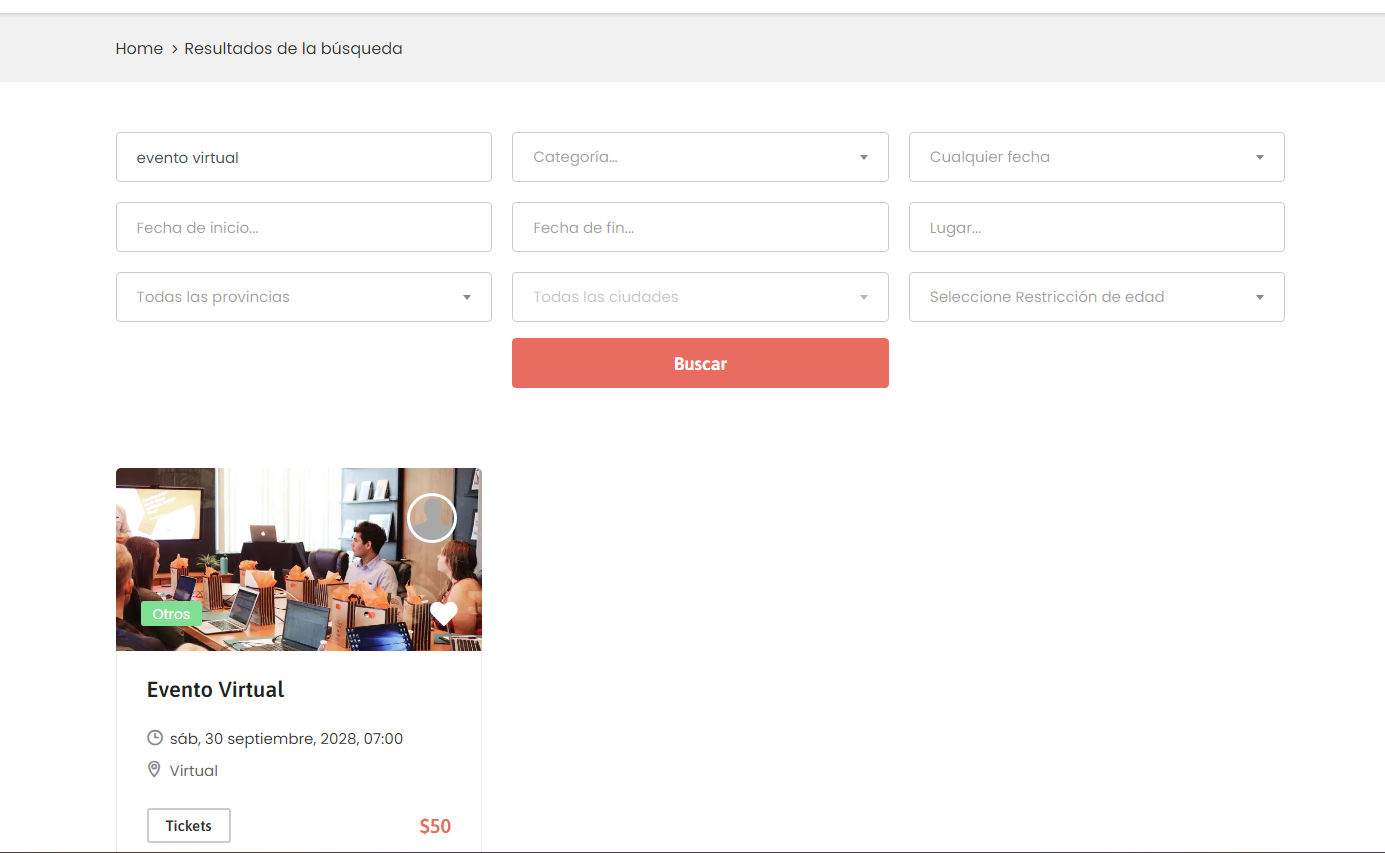Click the Fecha de fin field

coord(700,227)
